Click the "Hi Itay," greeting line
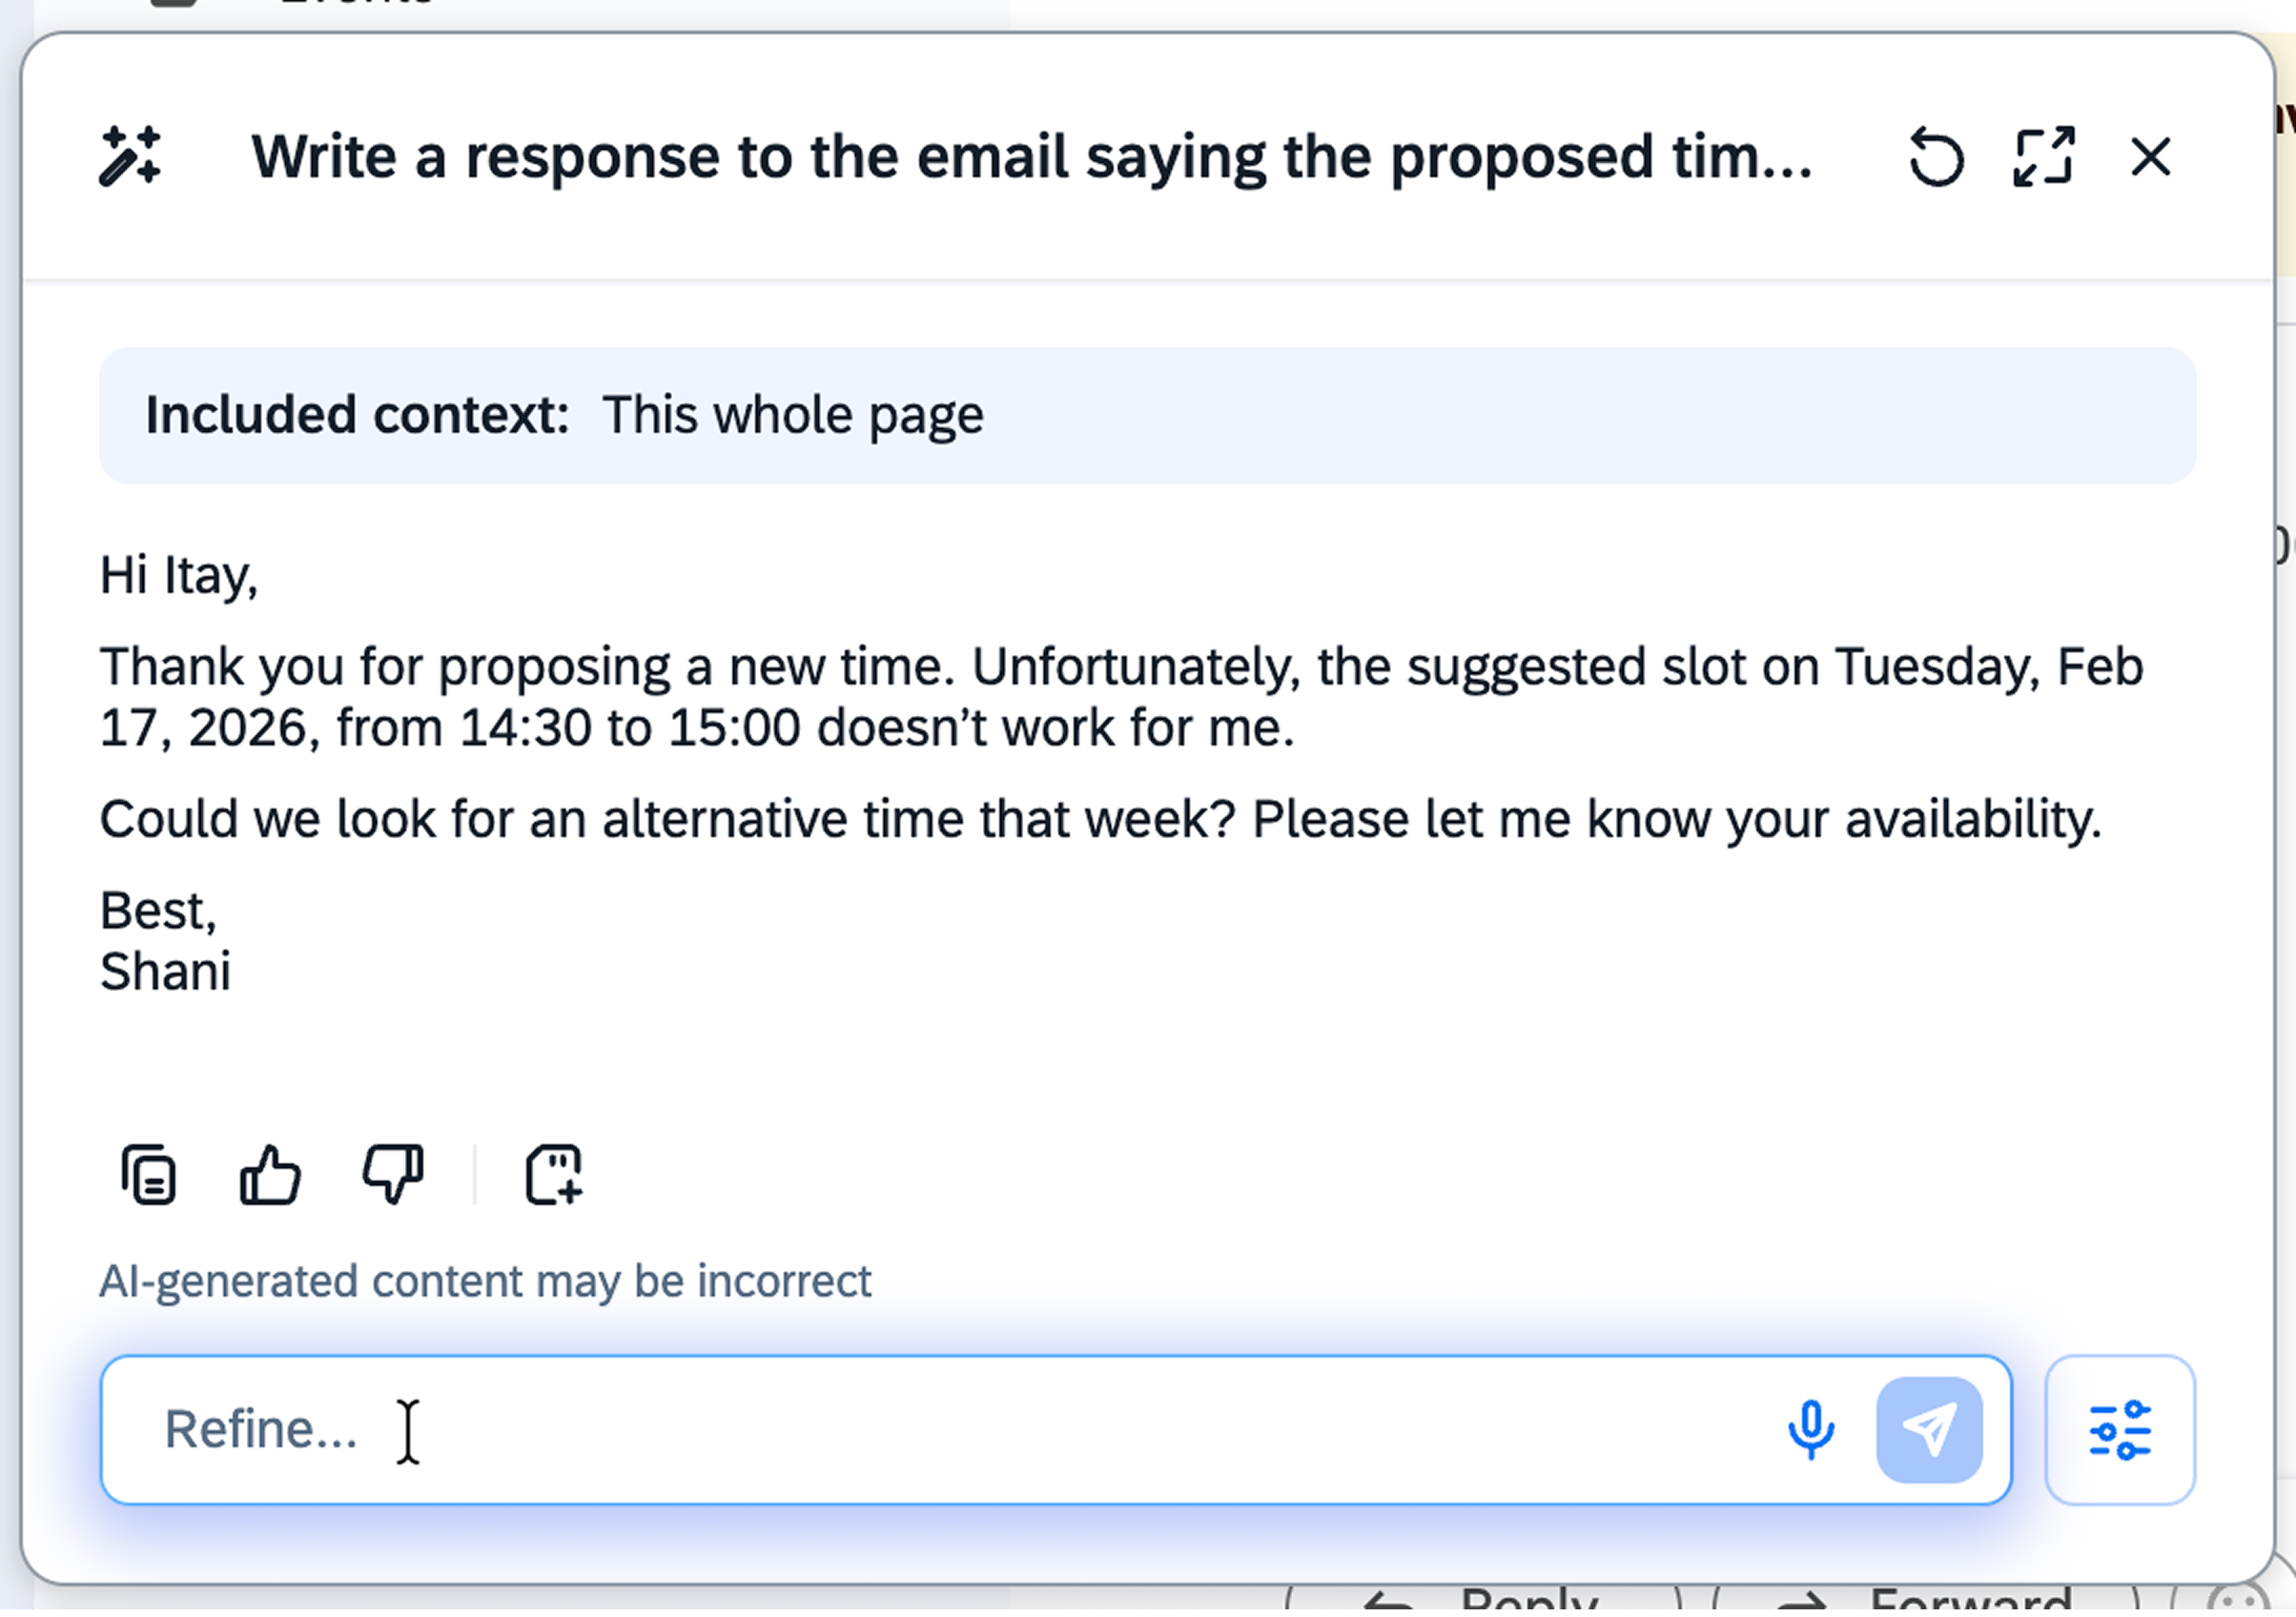This screenshot has width=2296, height=1617. tap(179, 575)
